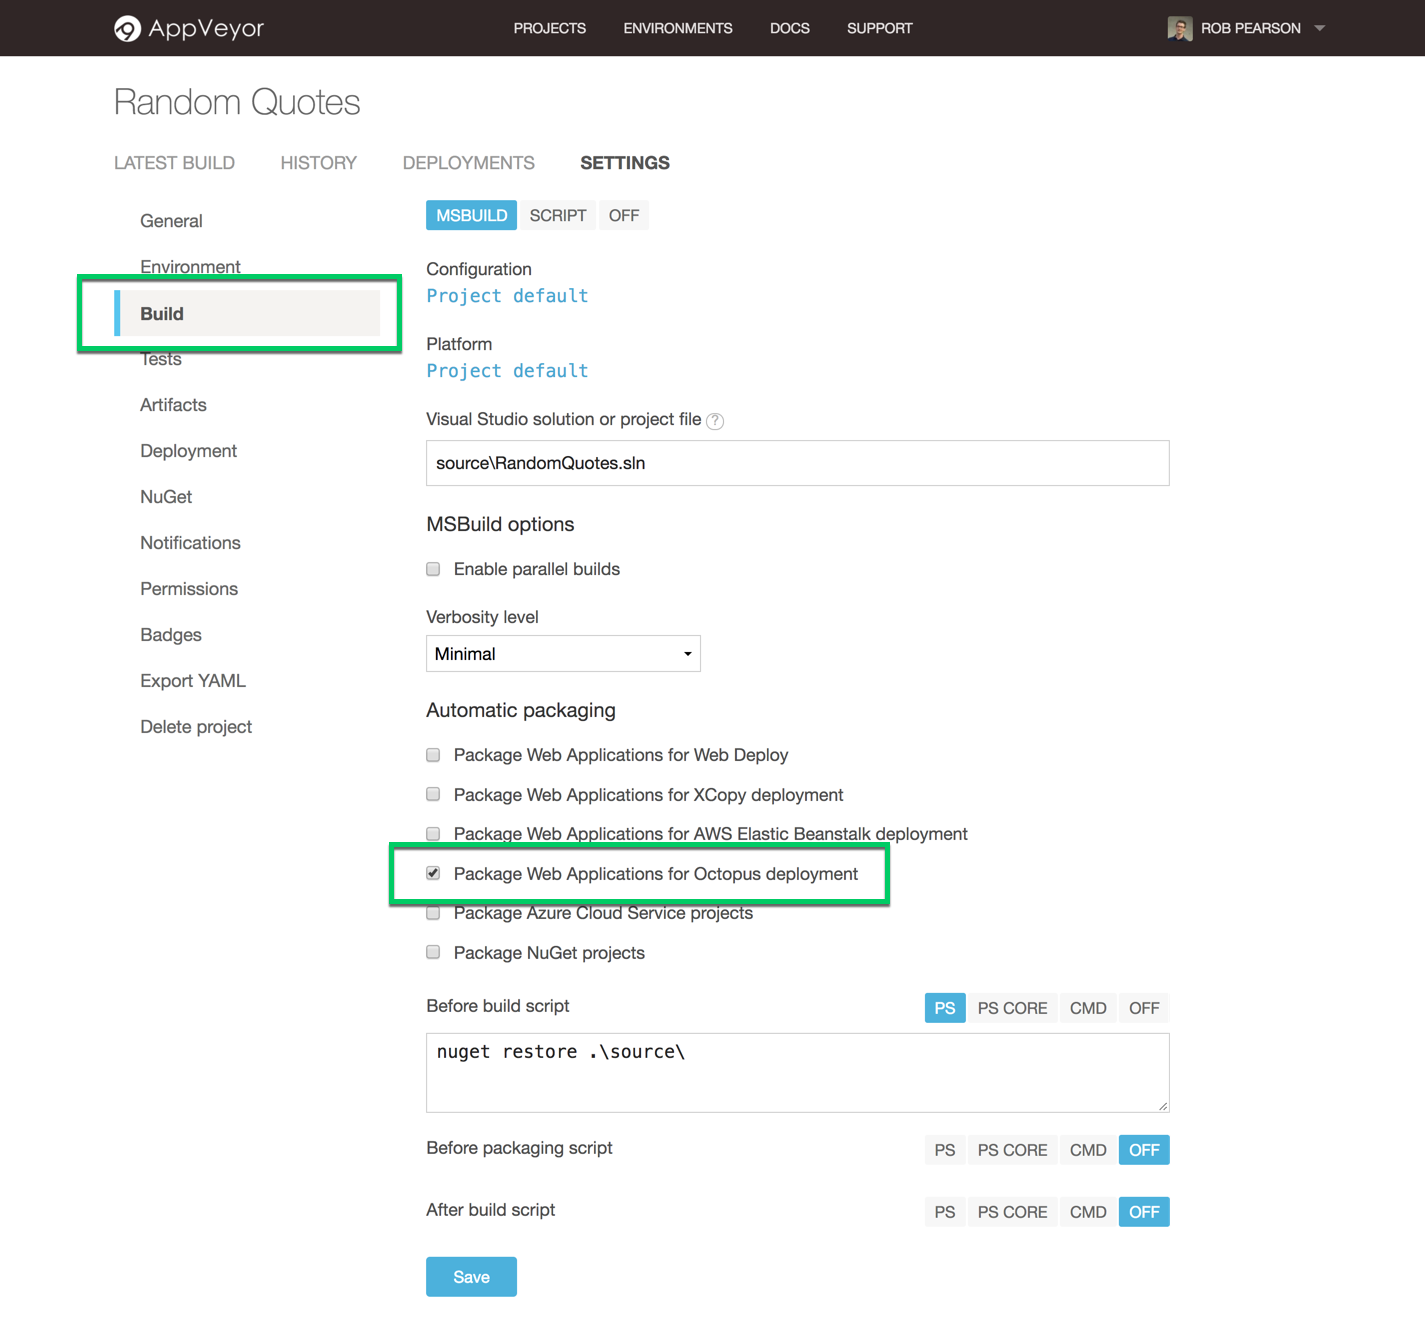1425x1342 pixels.
Task: Click inside the before build script textarea
Action: (x=790, y=1070)
